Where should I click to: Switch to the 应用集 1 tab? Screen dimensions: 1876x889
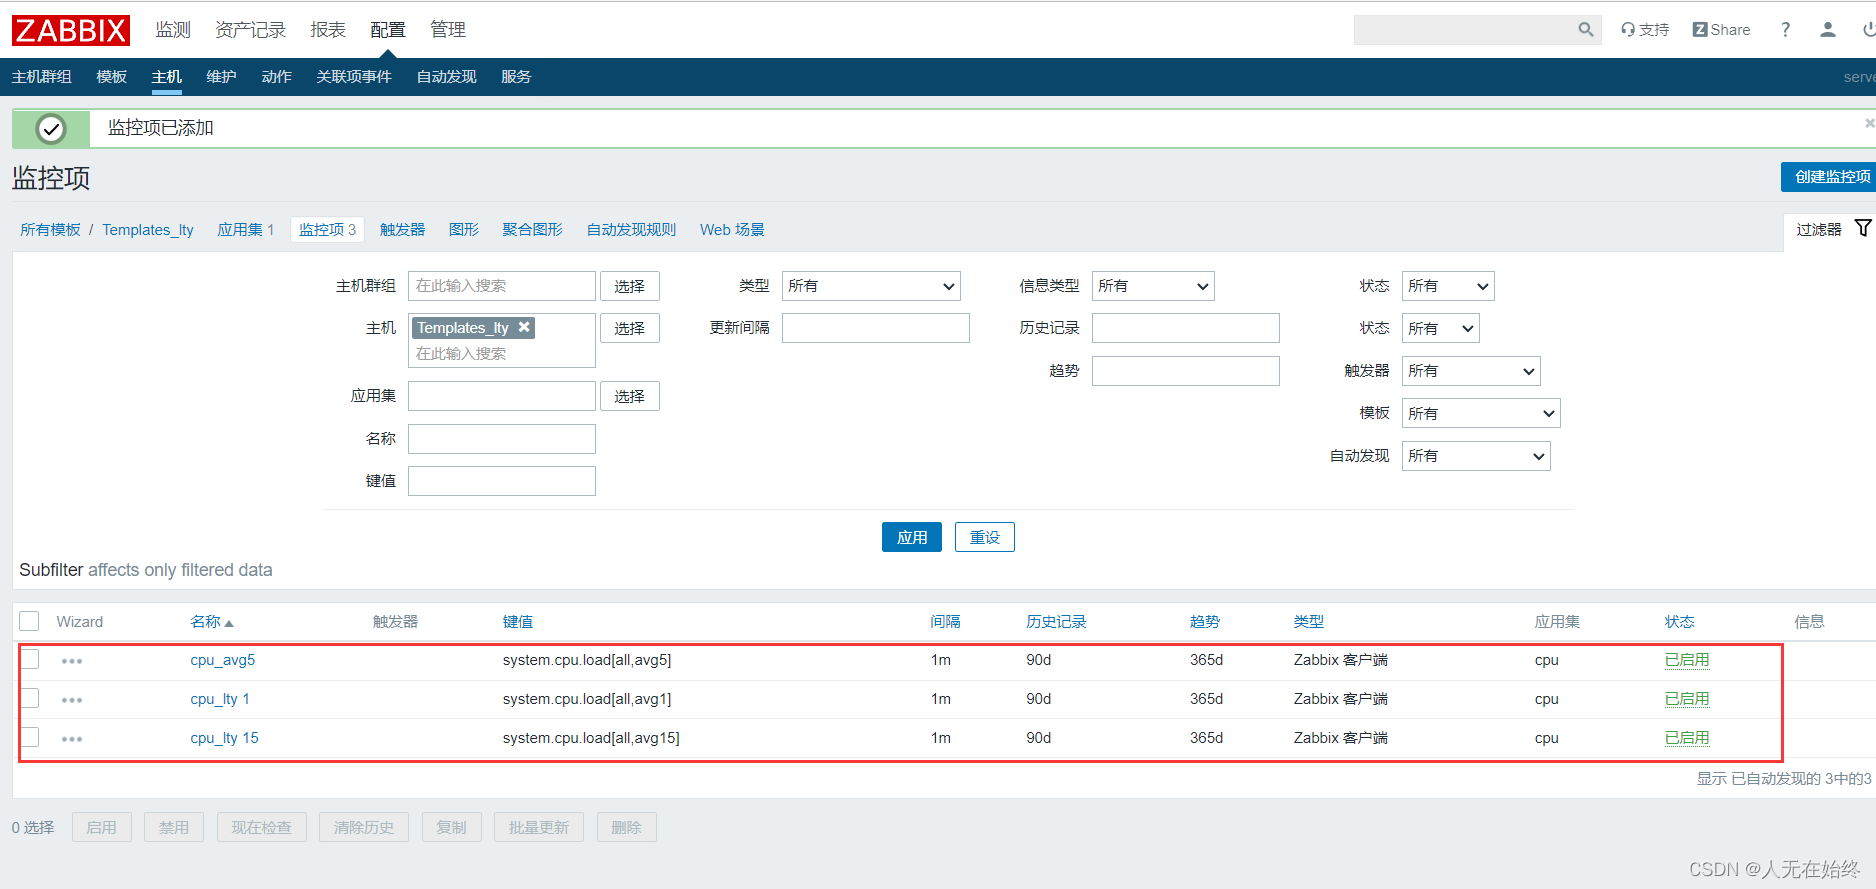pyautogui.click(x=246, y=230)
